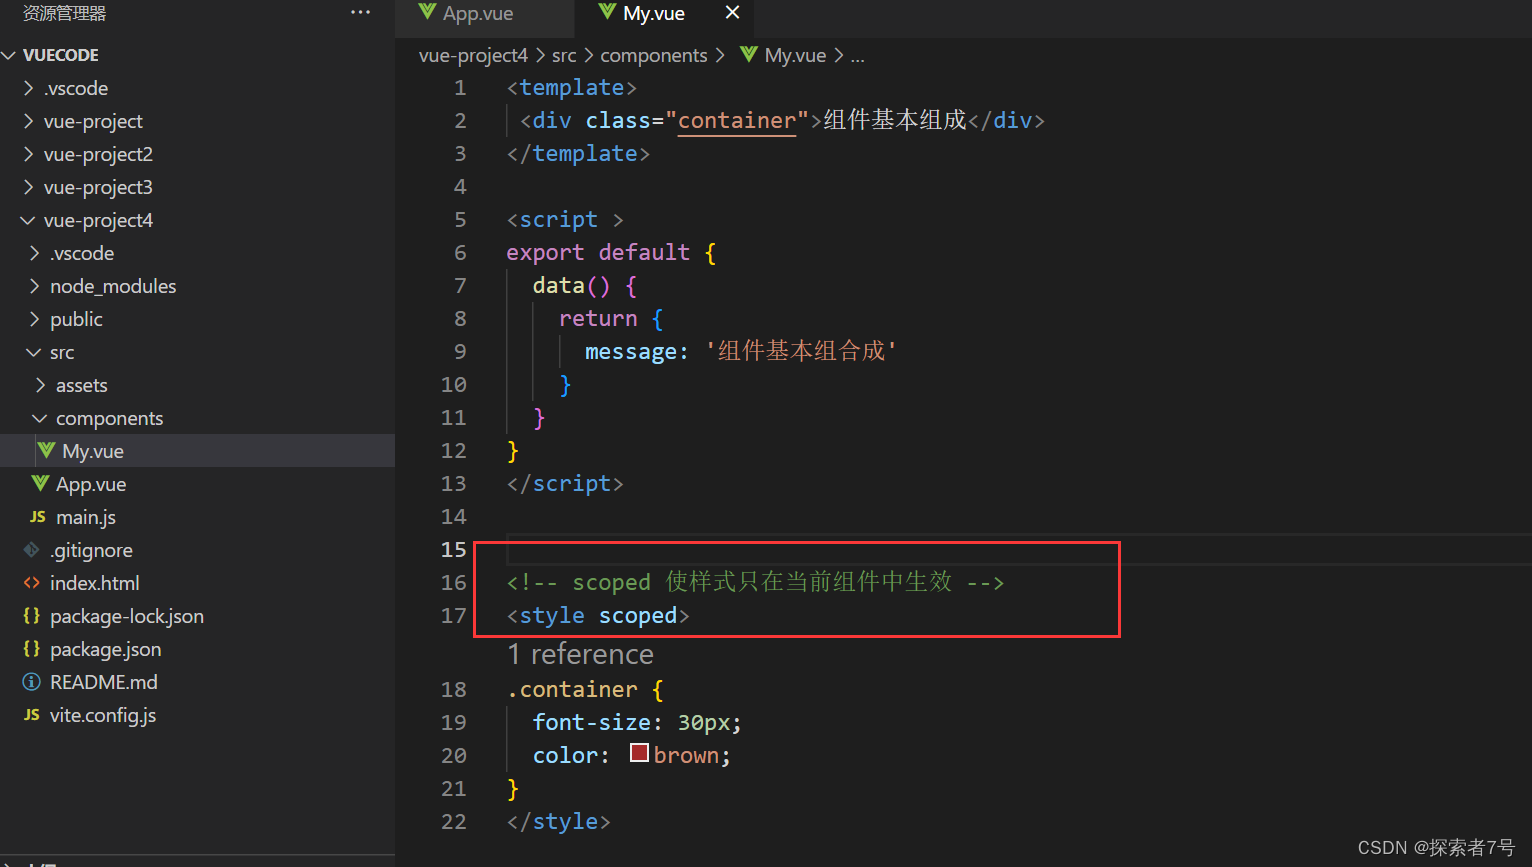The width and height of the screenshot is (1532, 867).
Task: Click the Vue icon beside App.vue tree item
Action: click(40, 483)
